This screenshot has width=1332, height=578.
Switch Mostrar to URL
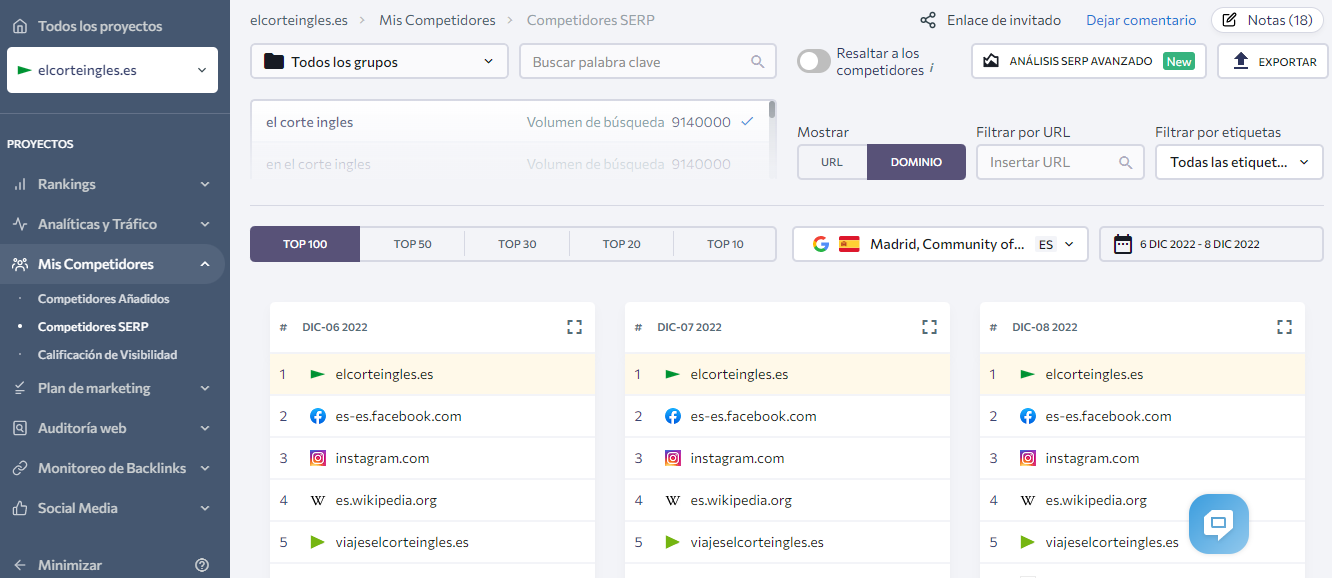tap(832, 162)
